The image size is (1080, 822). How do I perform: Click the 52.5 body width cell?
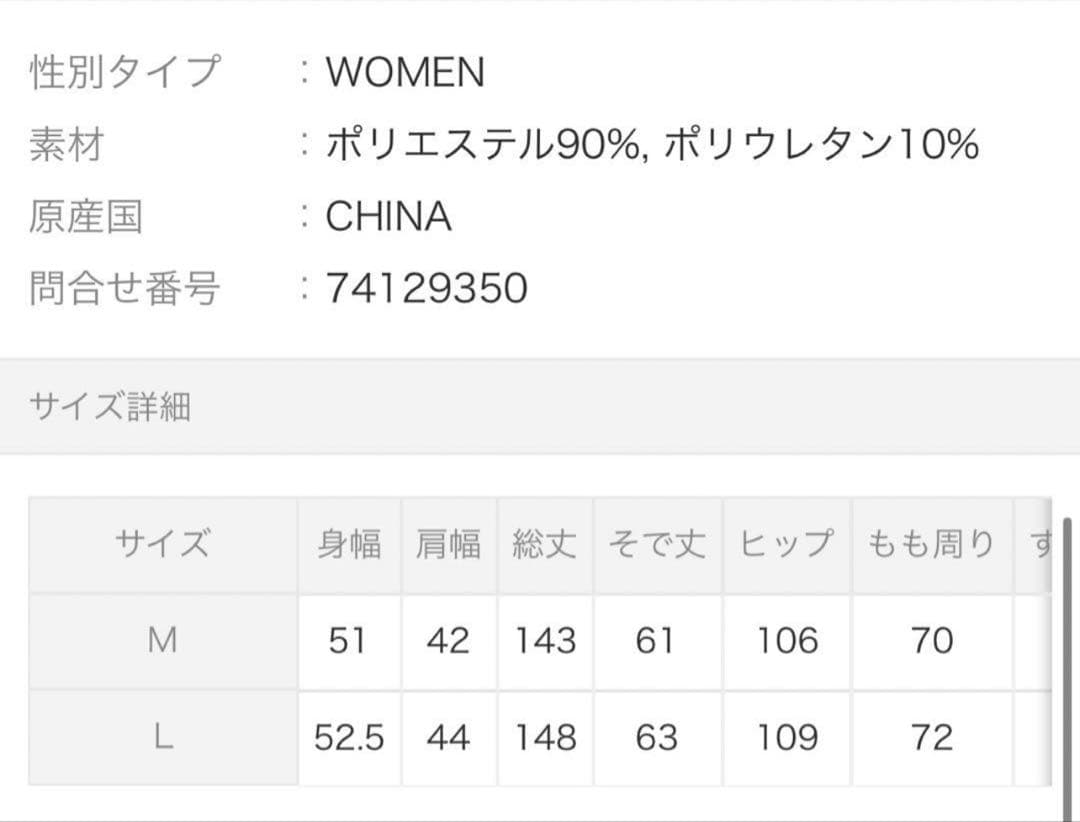click(x=349, y=738)
